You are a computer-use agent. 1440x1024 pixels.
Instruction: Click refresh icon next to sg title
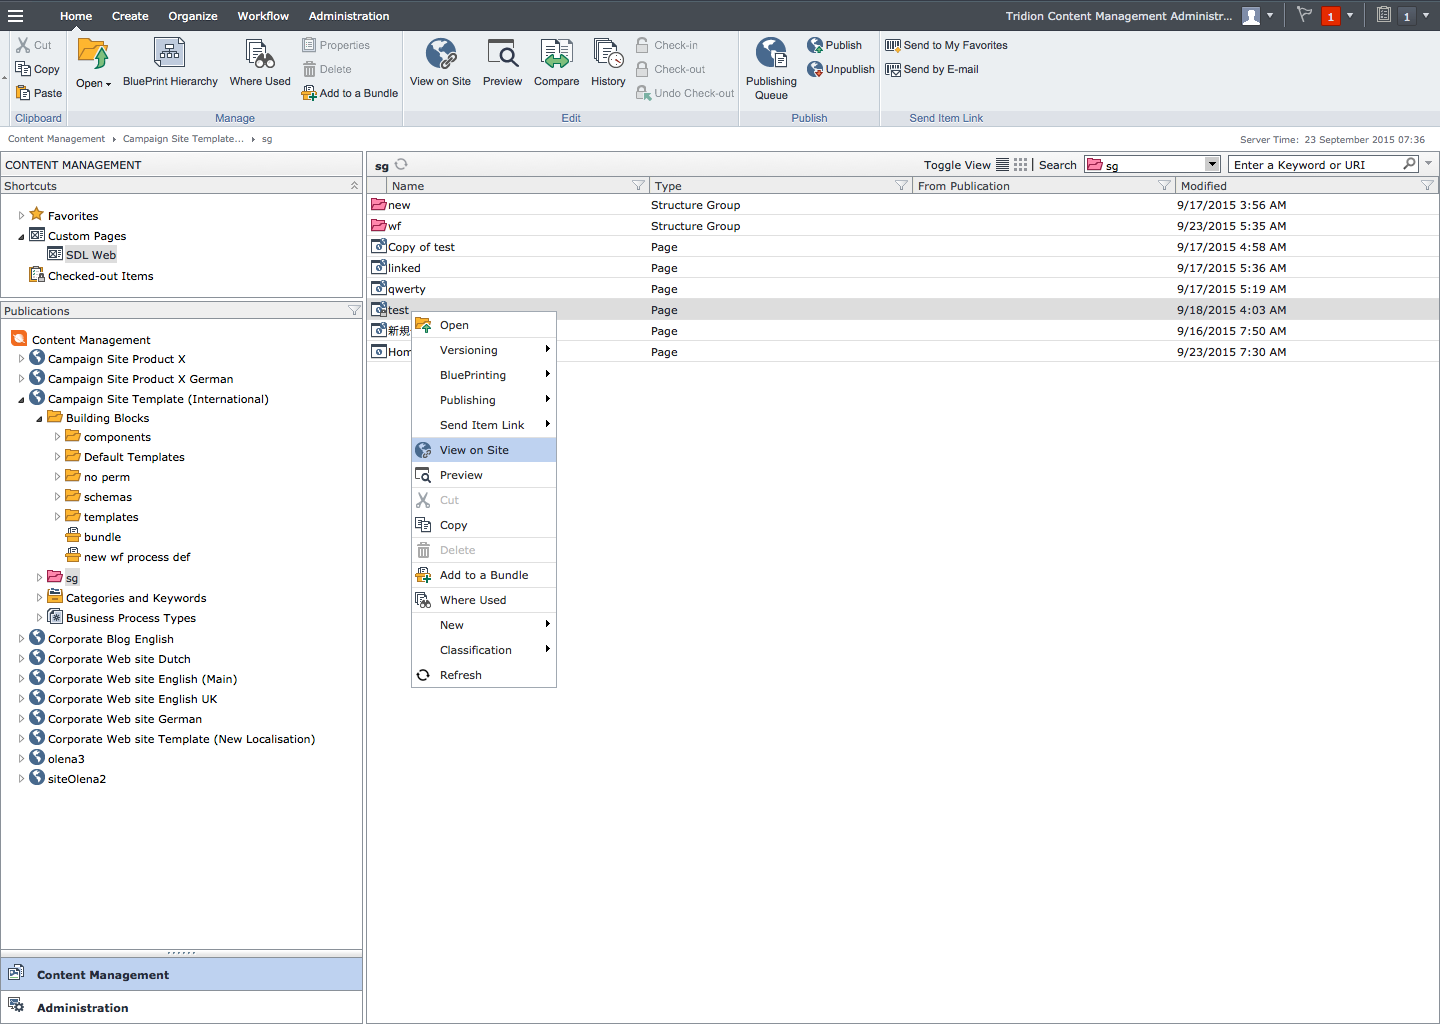pos(401,165)
